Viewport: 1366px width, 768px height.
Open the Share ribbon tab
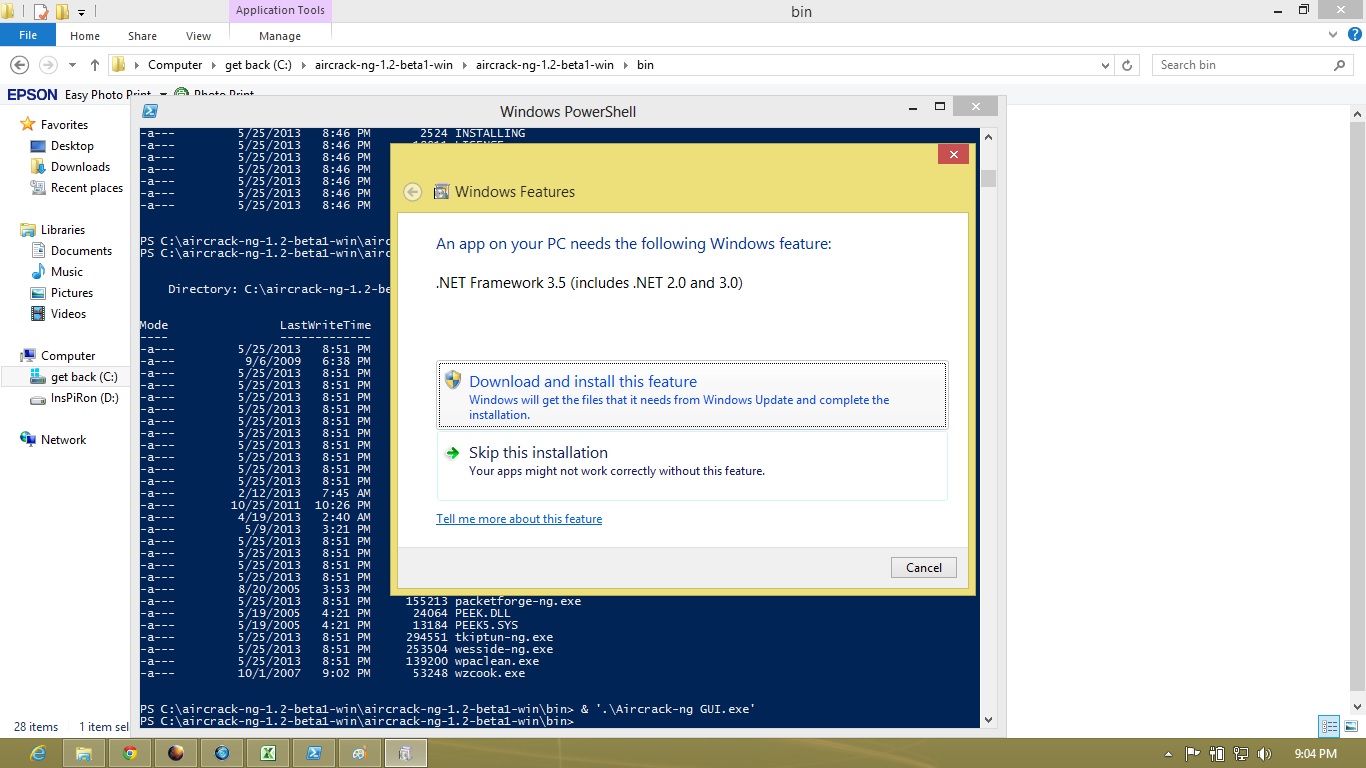pos(142,36)
